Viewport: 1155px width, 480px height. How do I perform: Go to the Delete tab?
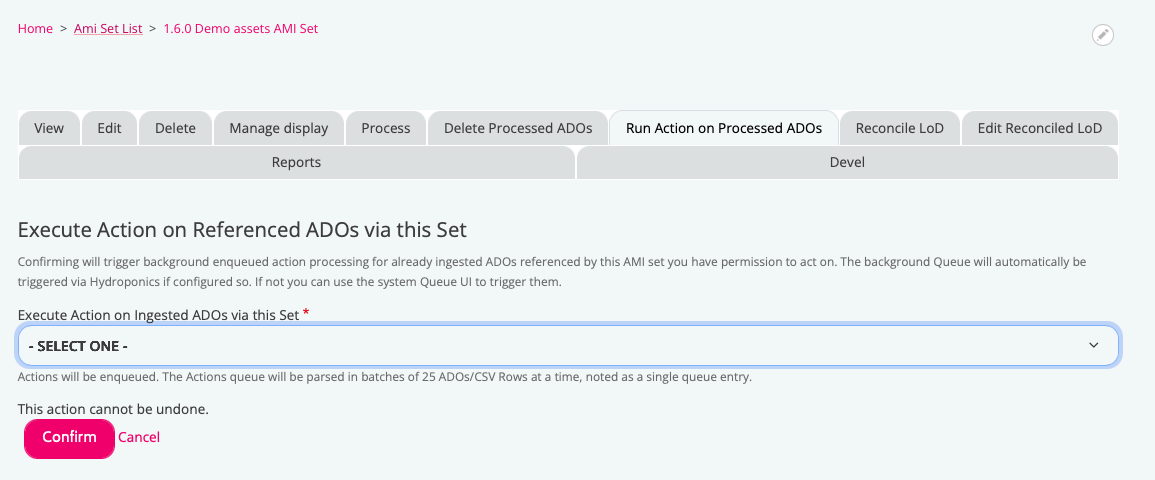(175, 128)
